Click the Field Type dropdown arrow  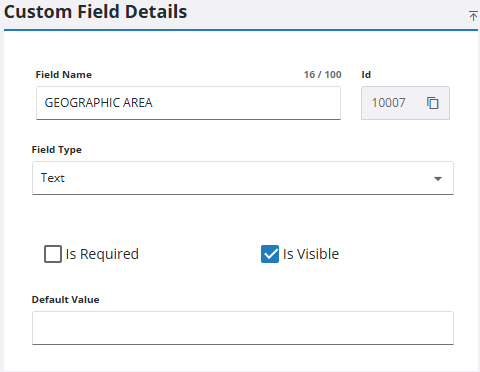coord(438,179)
